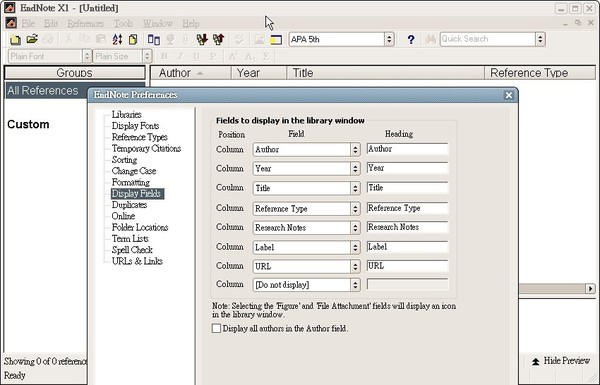Viewport: 600px width, 385px height.
Task: Click the Sort References A-Z icon
Action: coord(117,39)
